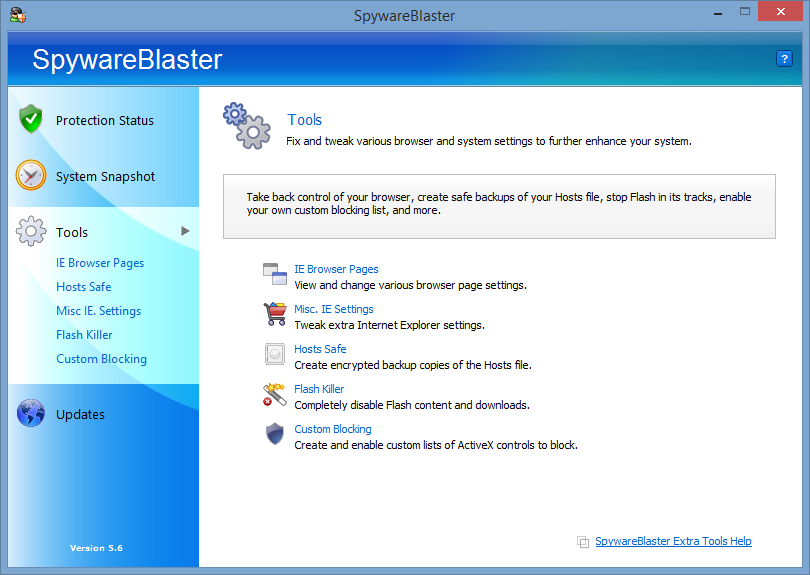Click the gear icon beside Tools in sidebar
This screenshot has width=810, height=575.
[x=31, y=231]
